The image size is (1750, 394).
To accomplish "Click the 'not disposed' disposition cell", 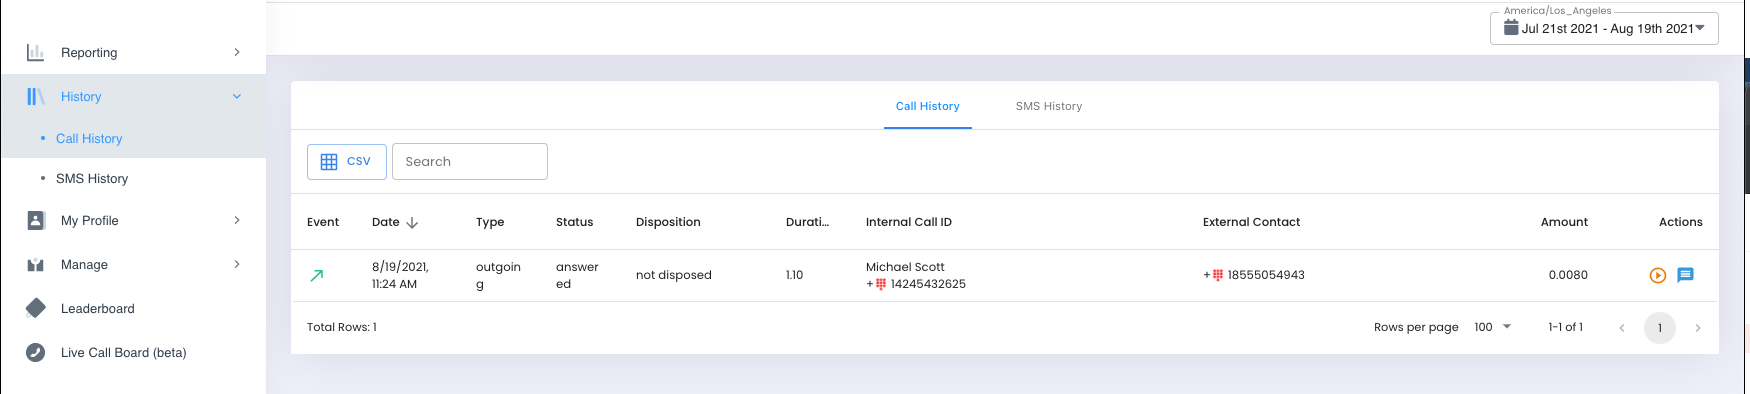I will (x=674, y=275).
